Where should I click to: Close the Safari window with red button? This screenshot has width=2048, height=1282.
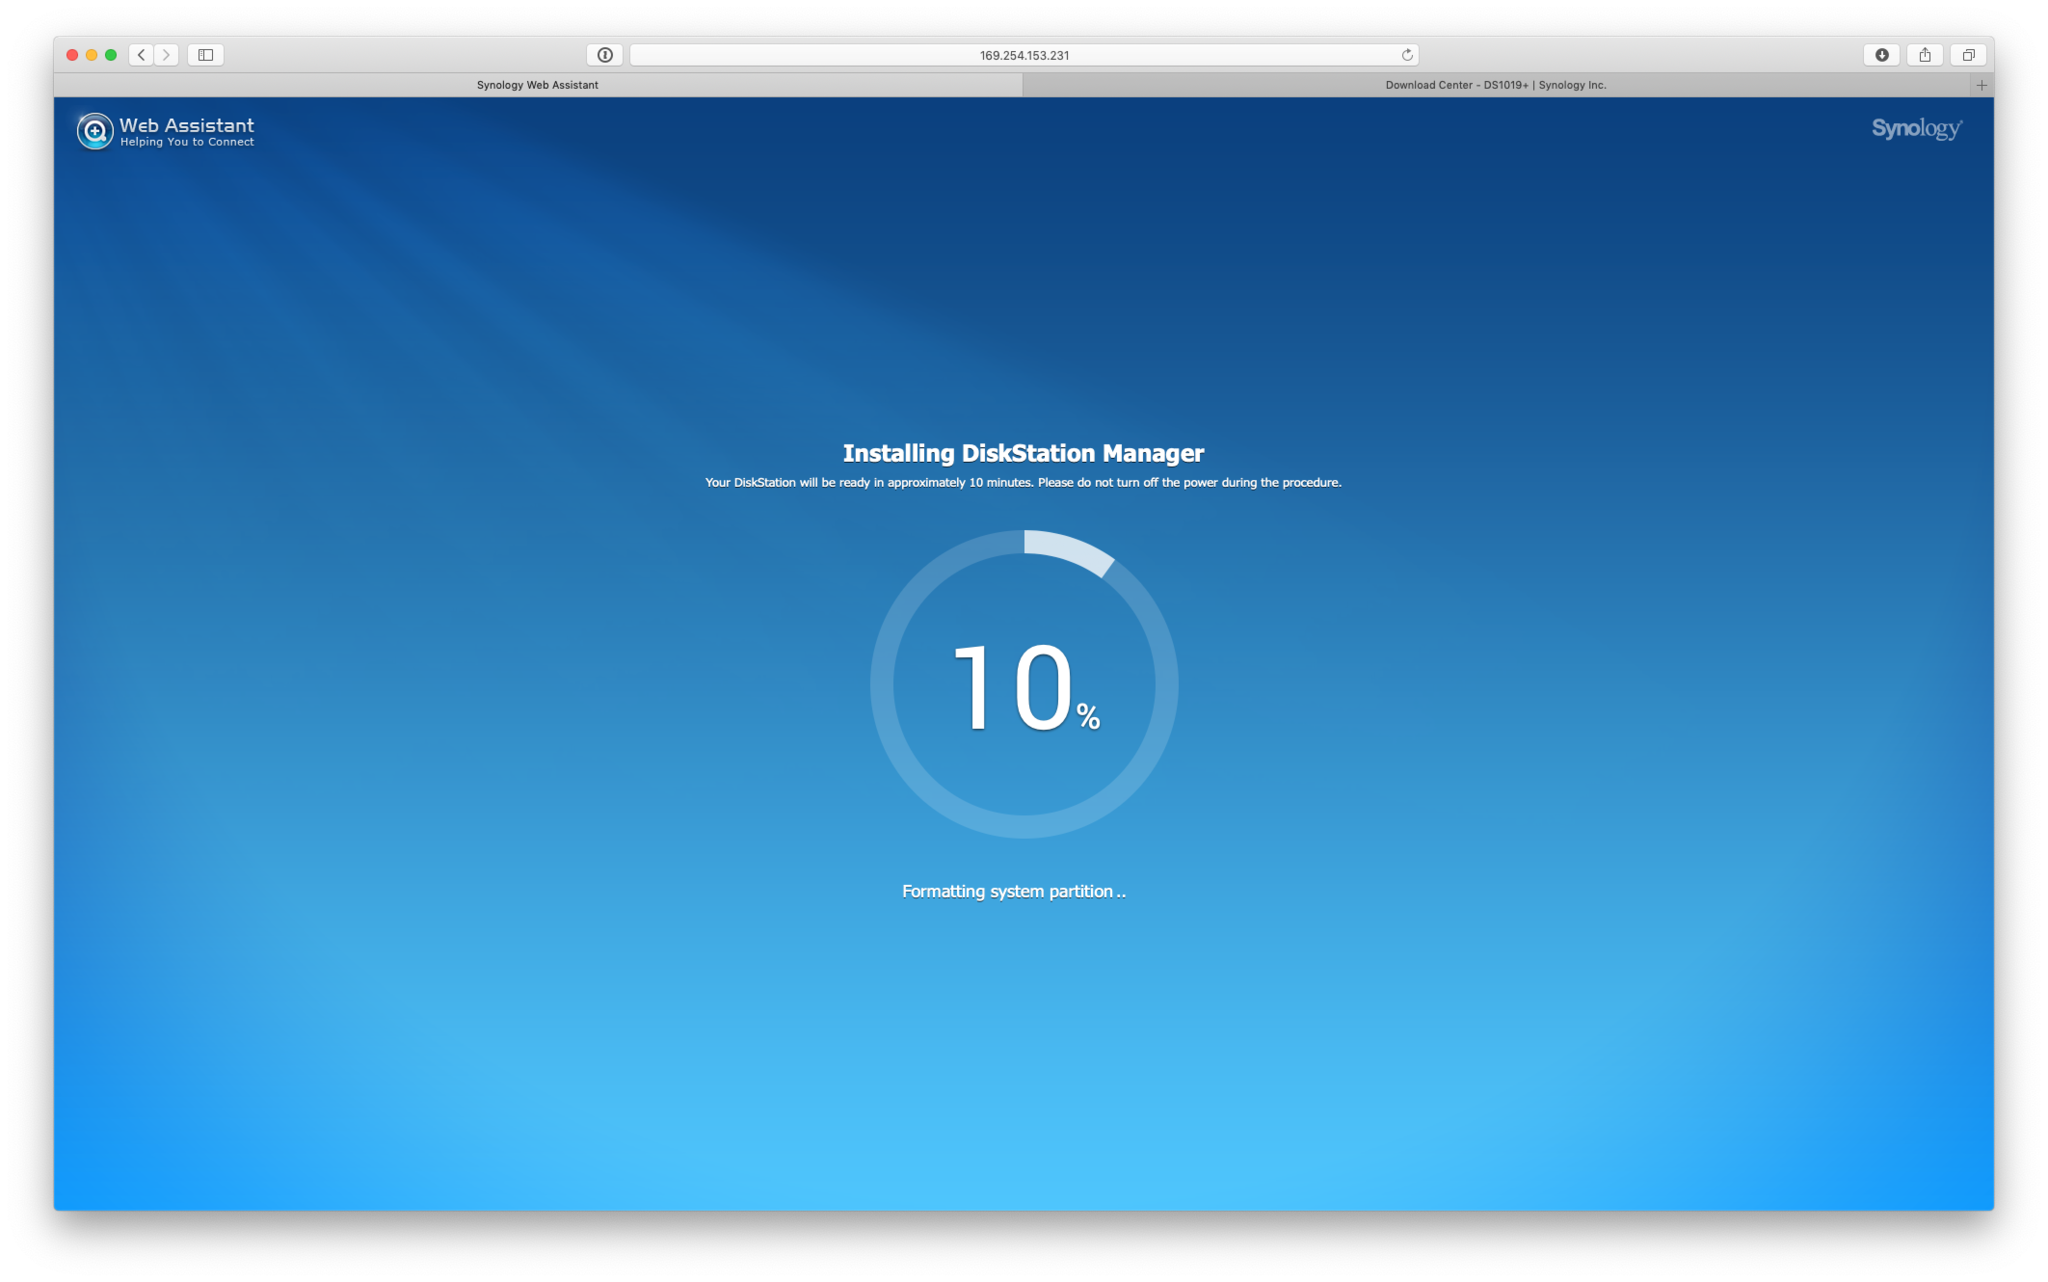click(72, 55)
